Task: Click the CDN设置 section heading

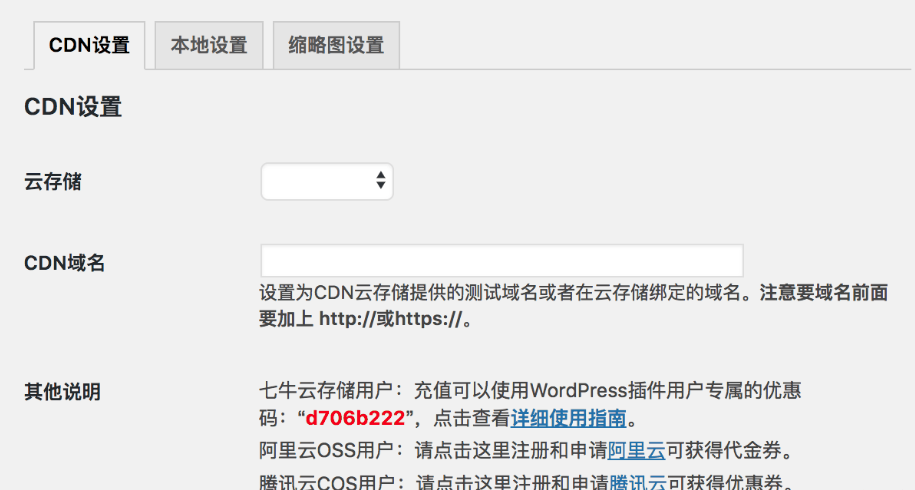Action: pyautogui.click(x=73, y=107)
